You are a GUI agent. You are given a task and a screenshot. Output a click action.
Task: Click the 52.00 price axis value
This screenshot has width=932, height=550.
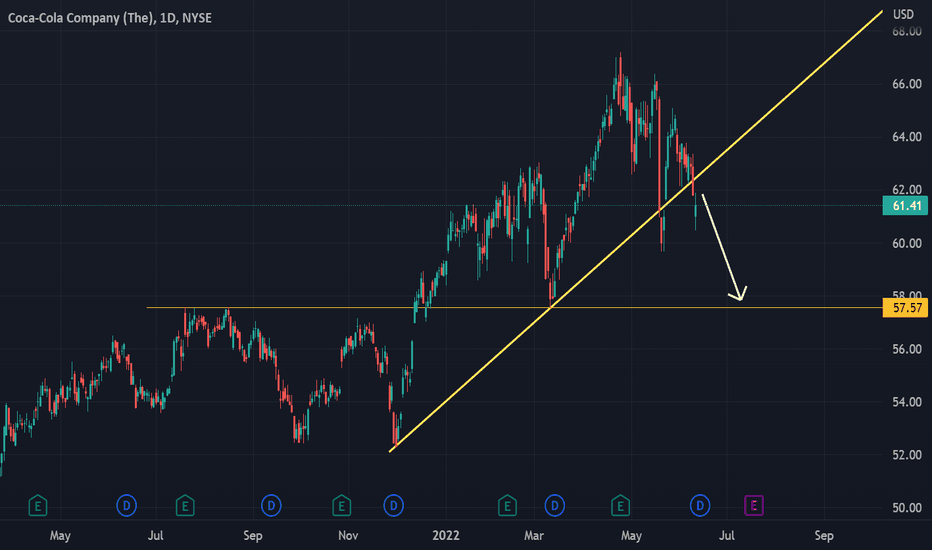click(906, 455)
